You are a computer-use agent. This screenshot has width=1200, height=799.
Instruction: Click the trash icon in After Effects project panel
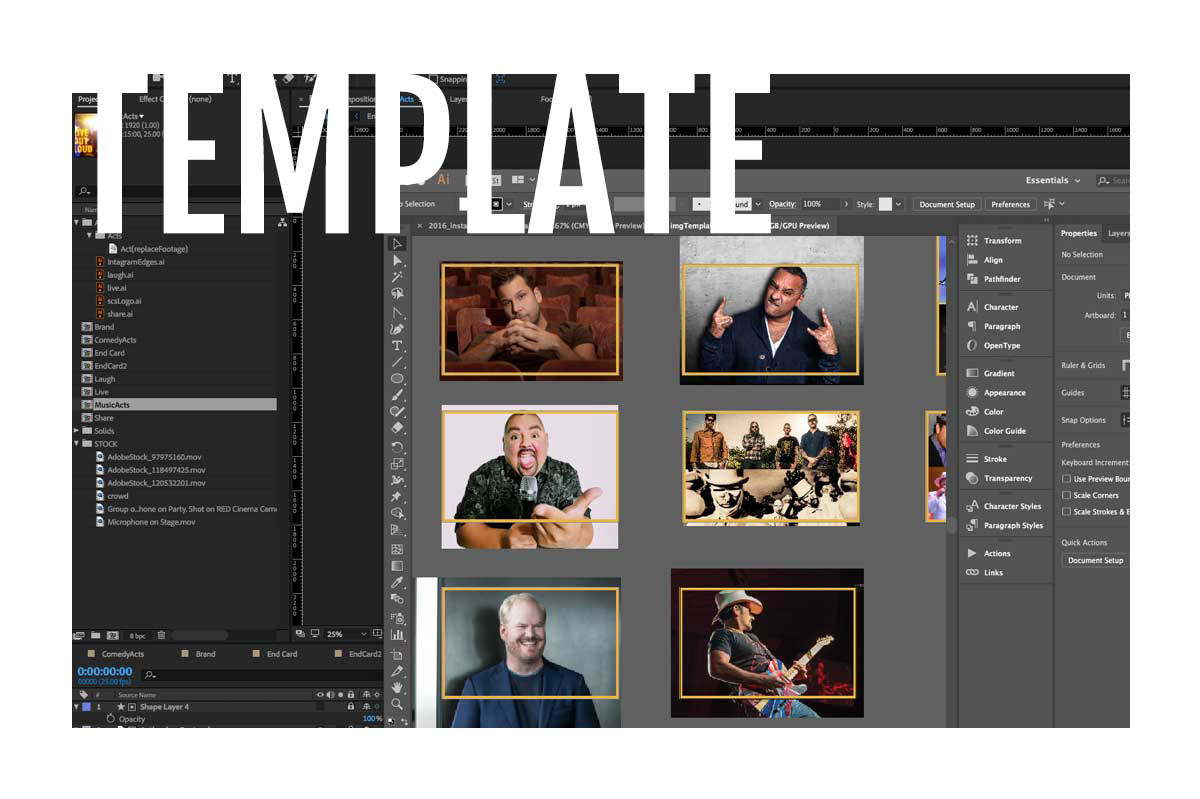[x=161, y=635]
